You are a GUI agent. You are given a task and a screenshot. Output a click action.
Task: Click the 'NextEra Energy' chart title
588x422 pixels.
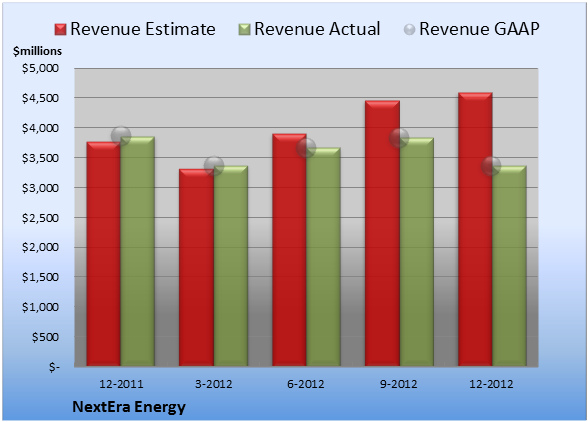[129, 407]
